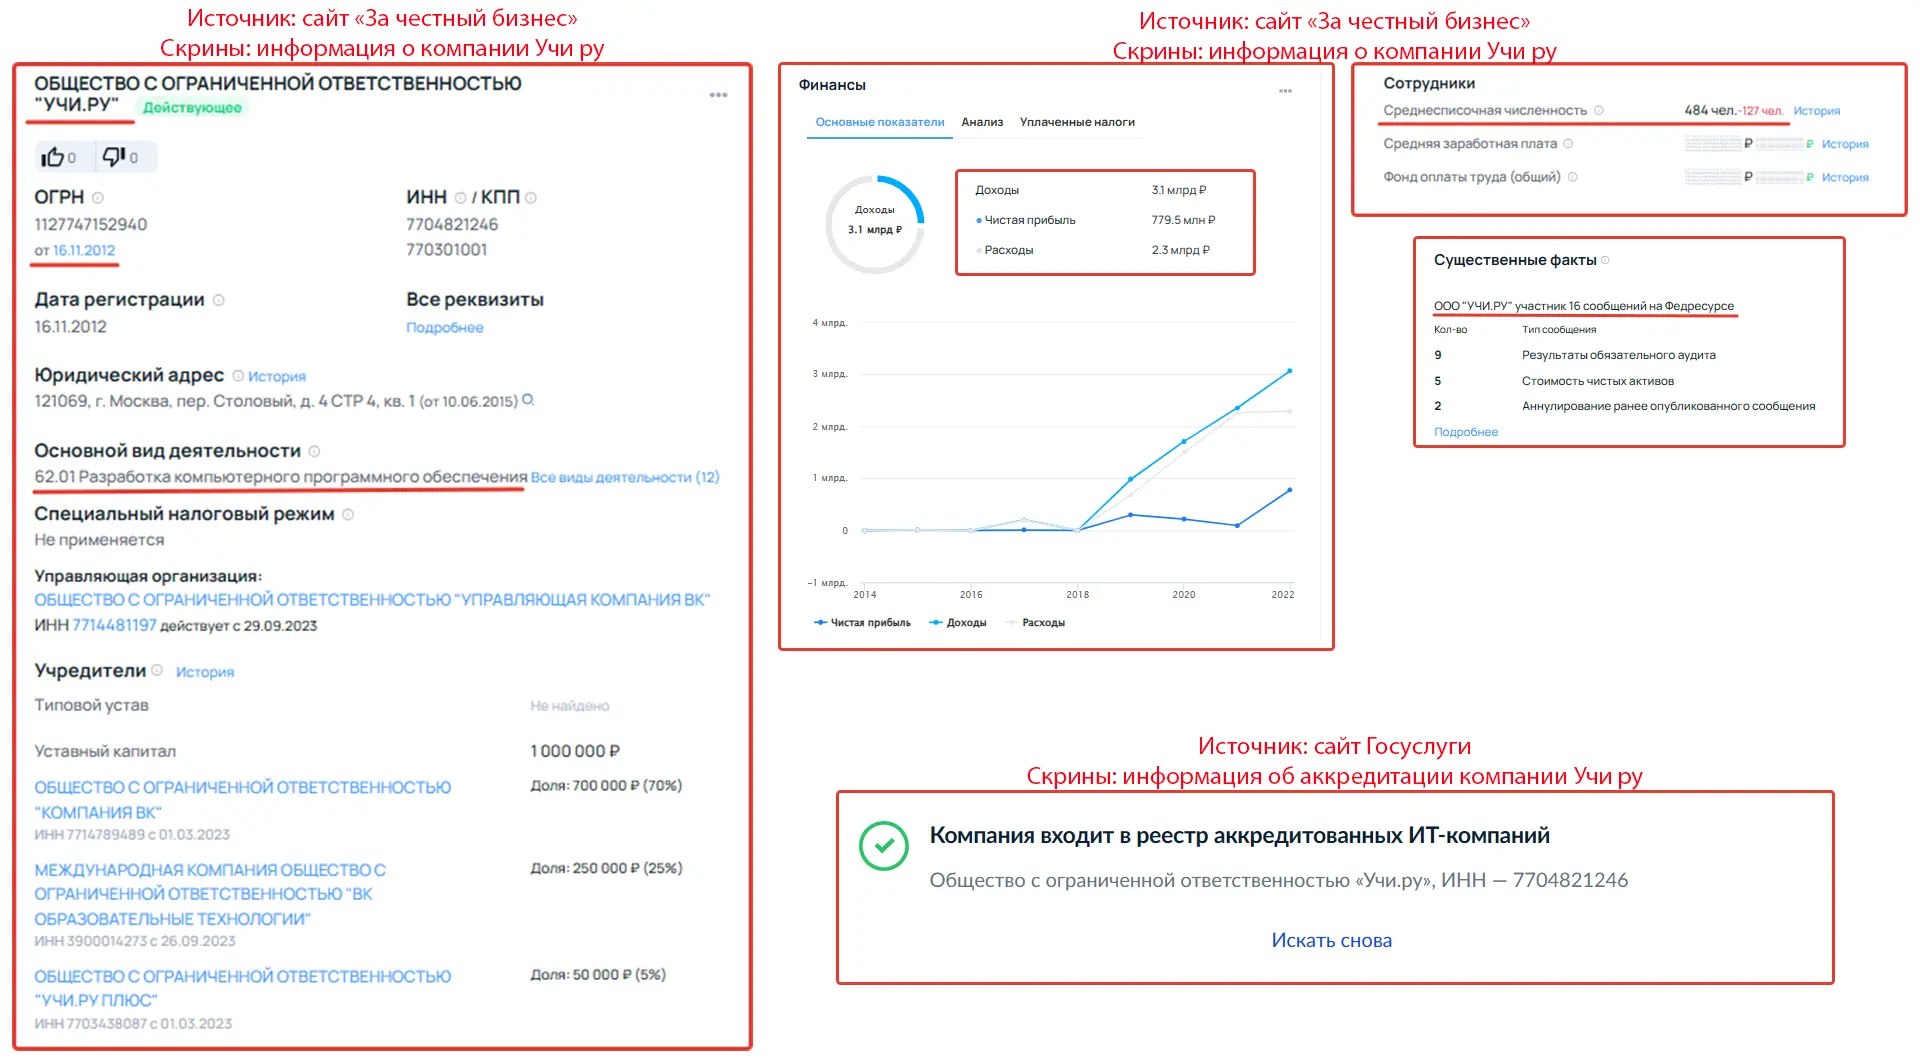Click the Расходы value 2.3 млрд ₽

click(x=1180, y=250)
